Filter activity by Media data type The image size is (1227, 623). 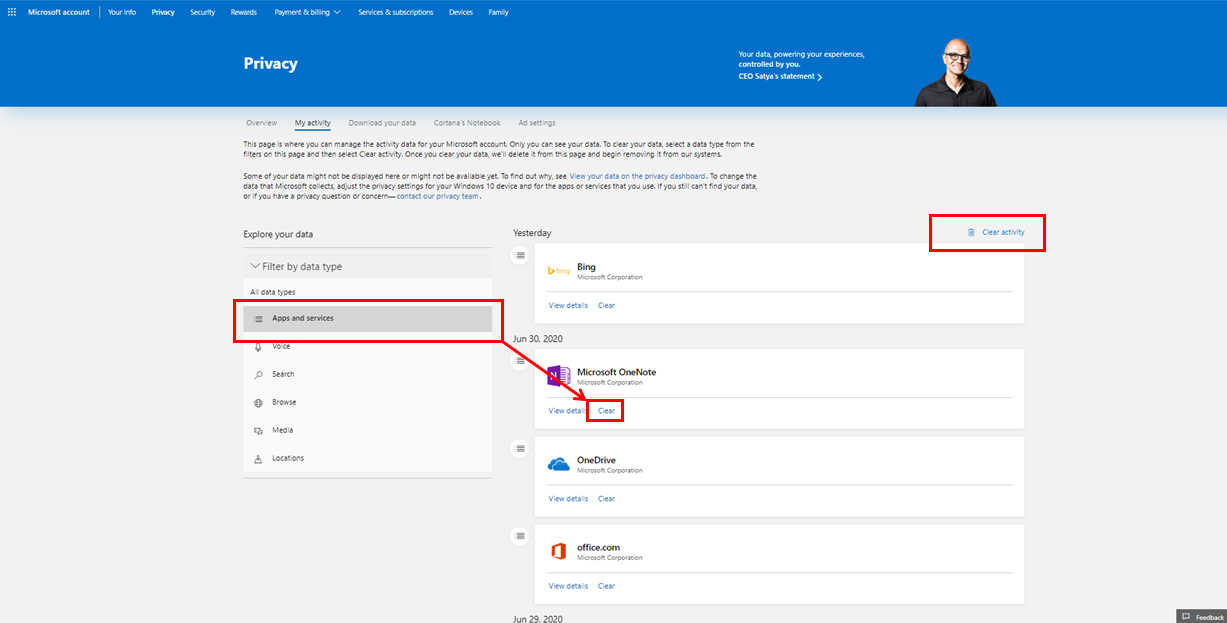pyautogui.click(x=281, y=430)
